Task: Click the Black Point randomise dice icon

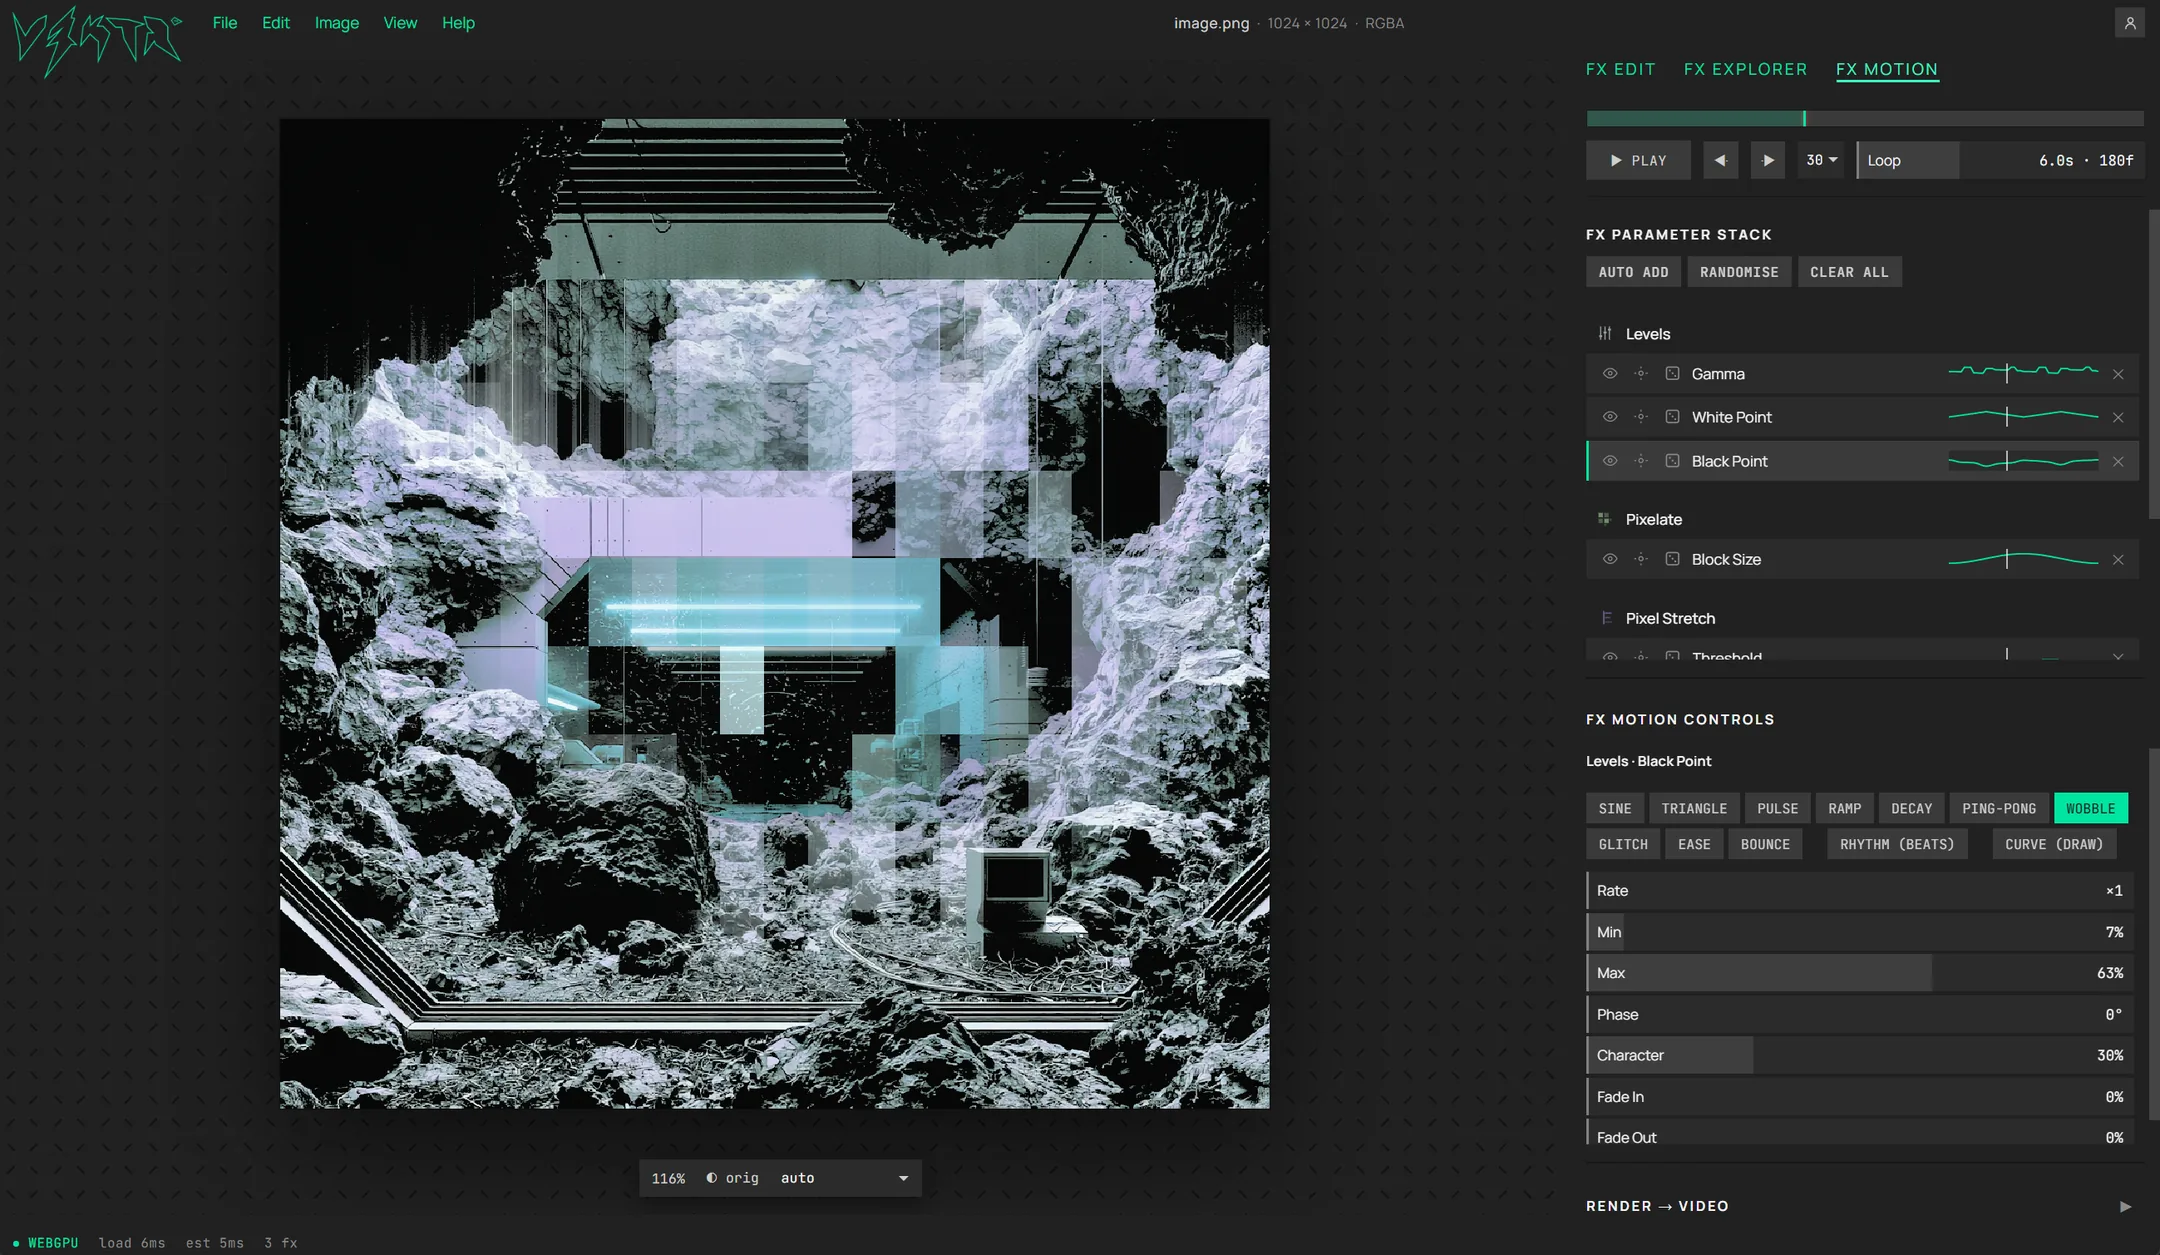Action: tap(1672, 461)
